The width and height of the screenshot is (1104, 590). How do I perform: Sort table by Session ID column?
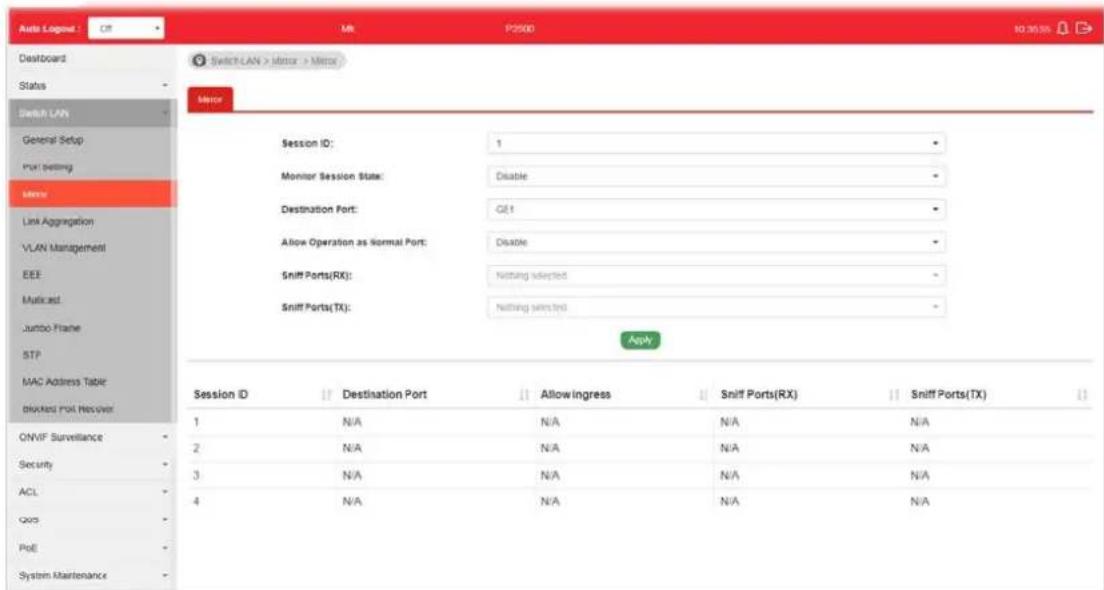[327, 395]
